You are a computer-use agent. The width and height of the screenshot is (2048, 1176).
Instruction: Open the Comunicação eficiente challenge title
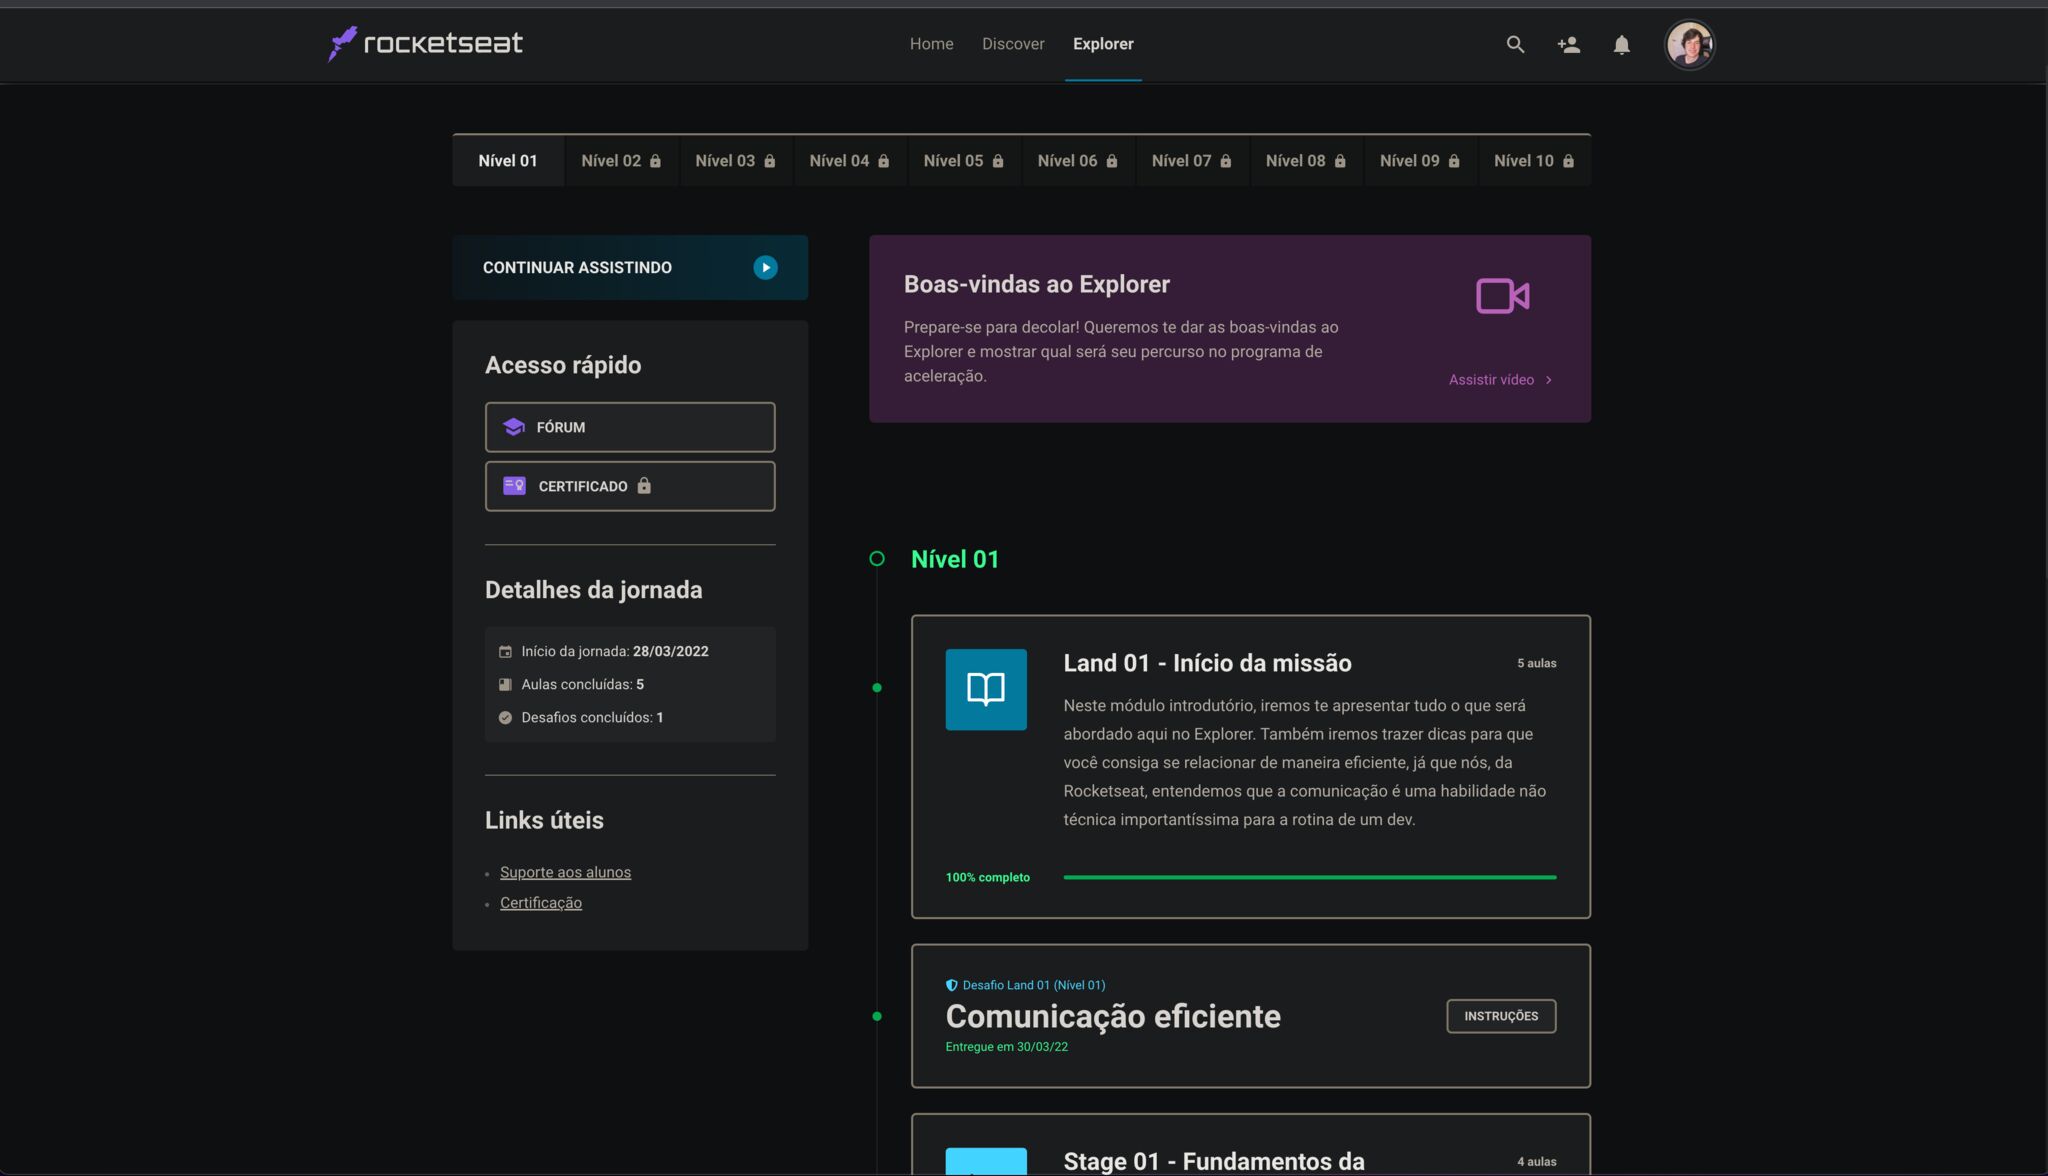[x=1113, y=1016]
